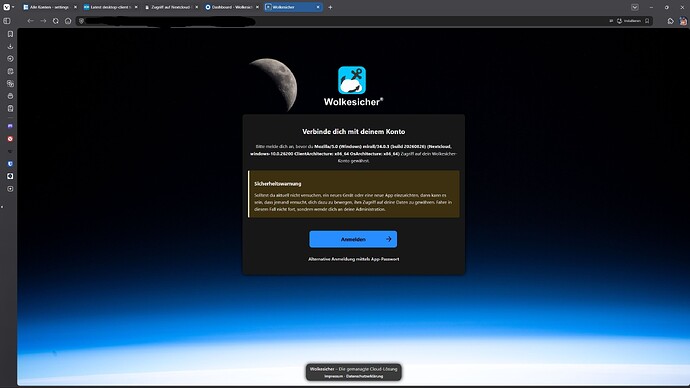Open the History panel in sidebar
This screenshot has width=690, height=388.
[x=10, y=59]
